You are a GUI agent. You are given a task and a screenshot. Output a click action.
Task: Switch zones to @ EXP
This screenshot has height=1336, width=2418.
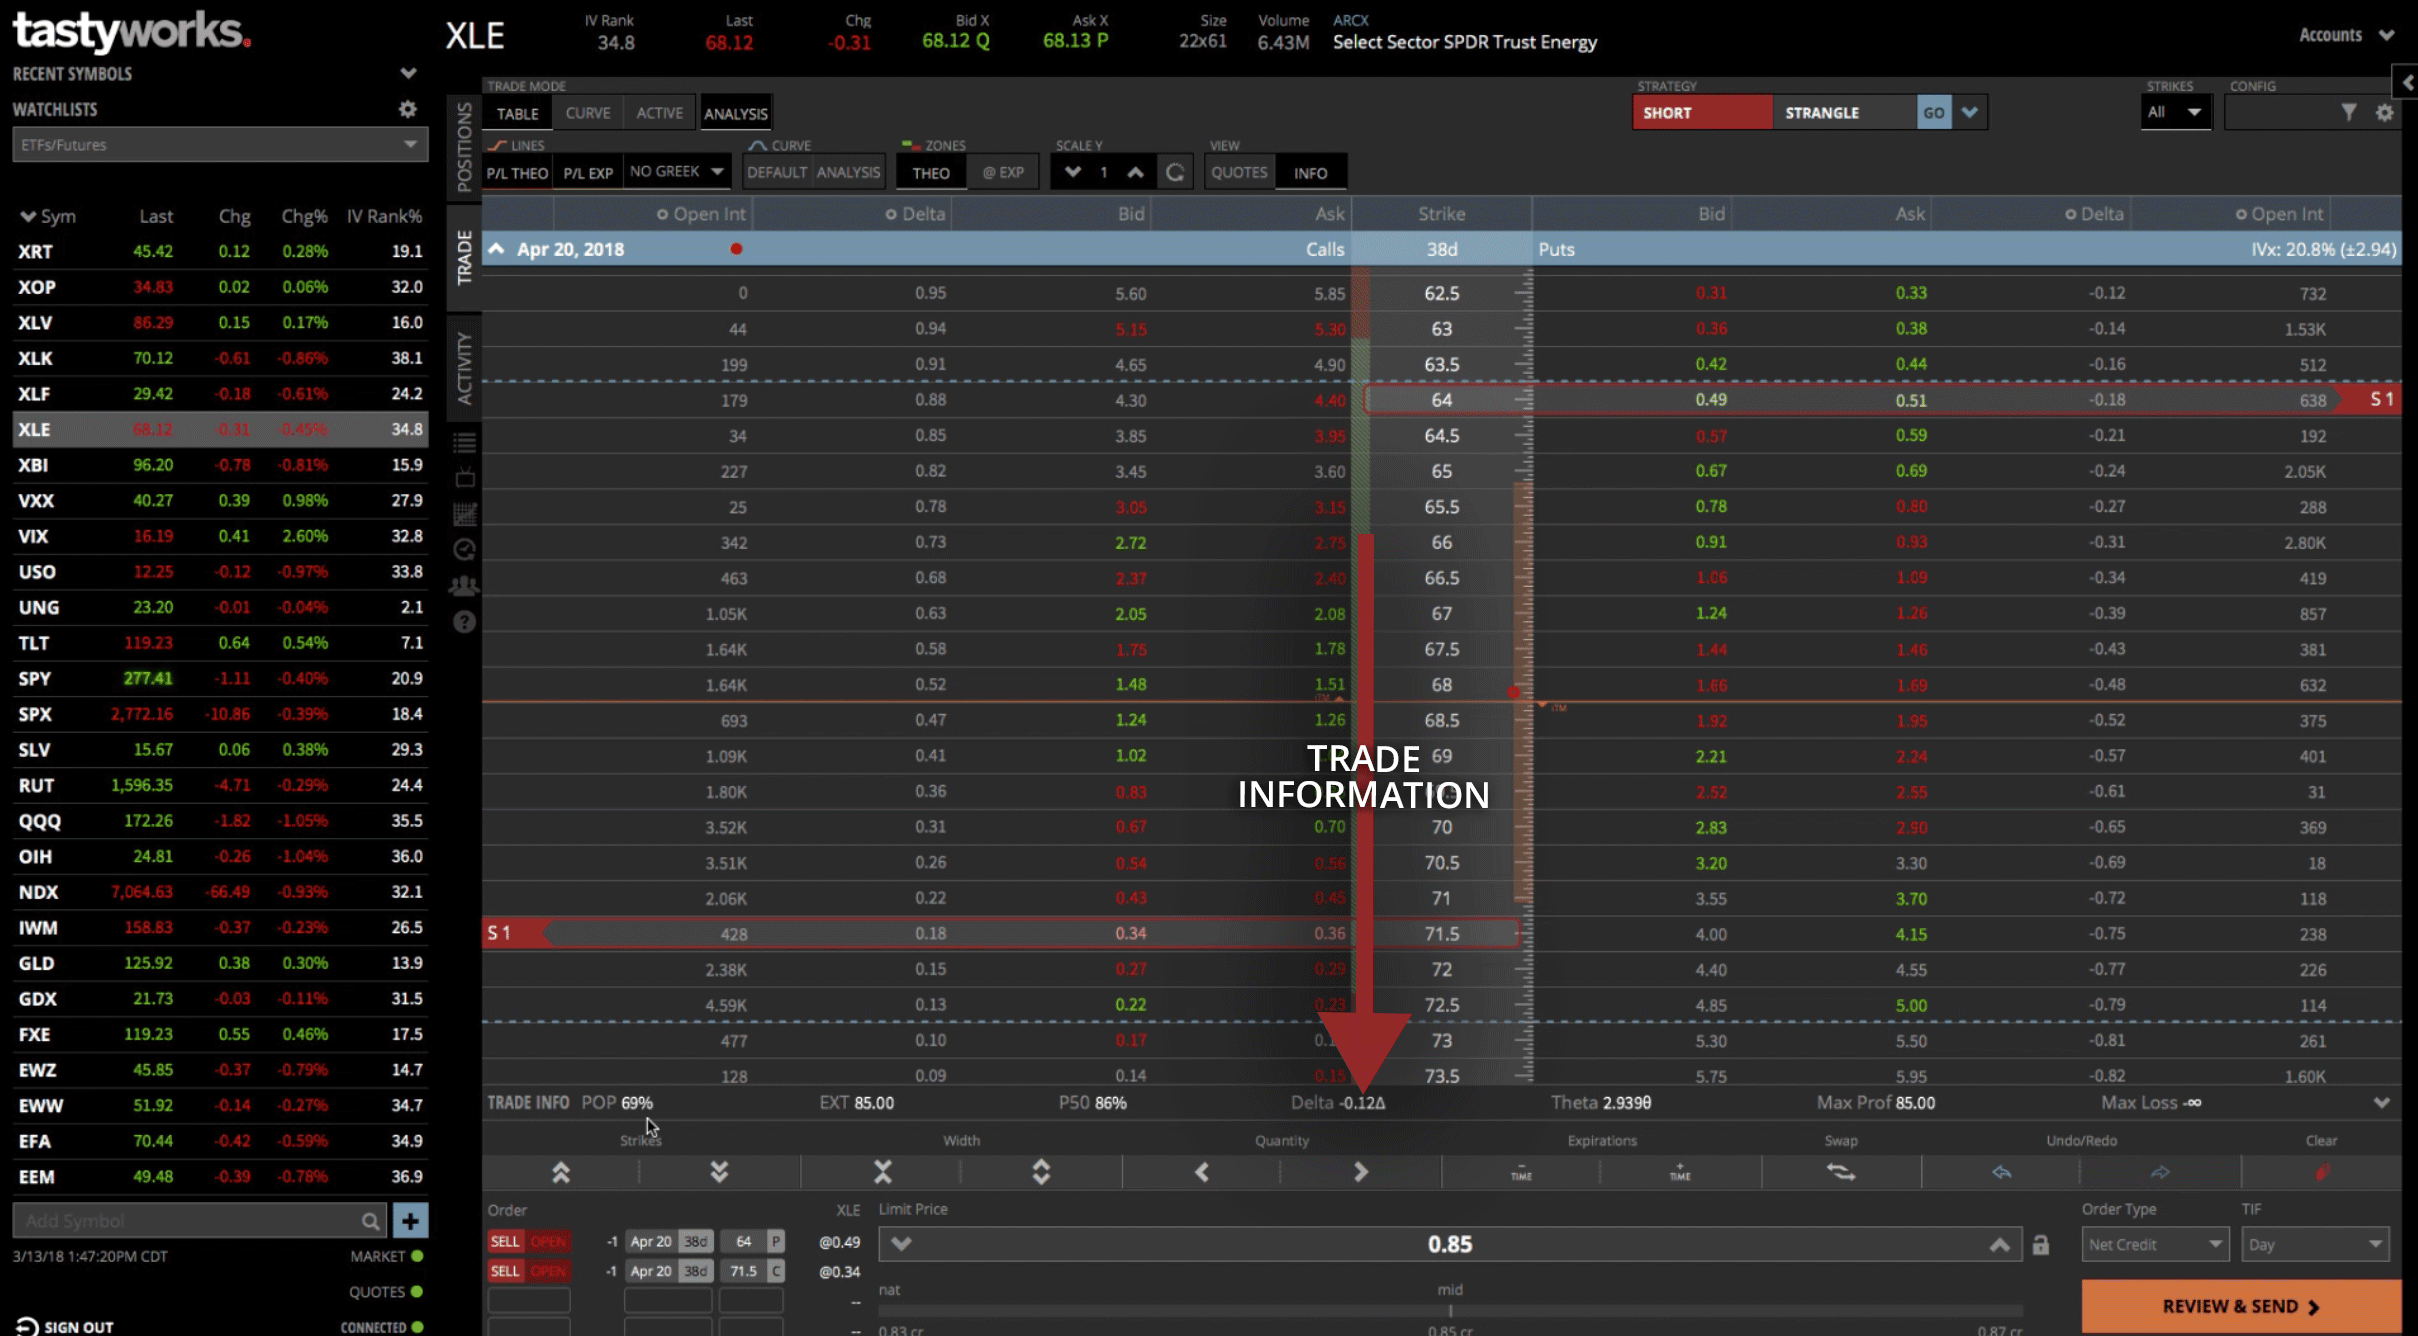1003,173
